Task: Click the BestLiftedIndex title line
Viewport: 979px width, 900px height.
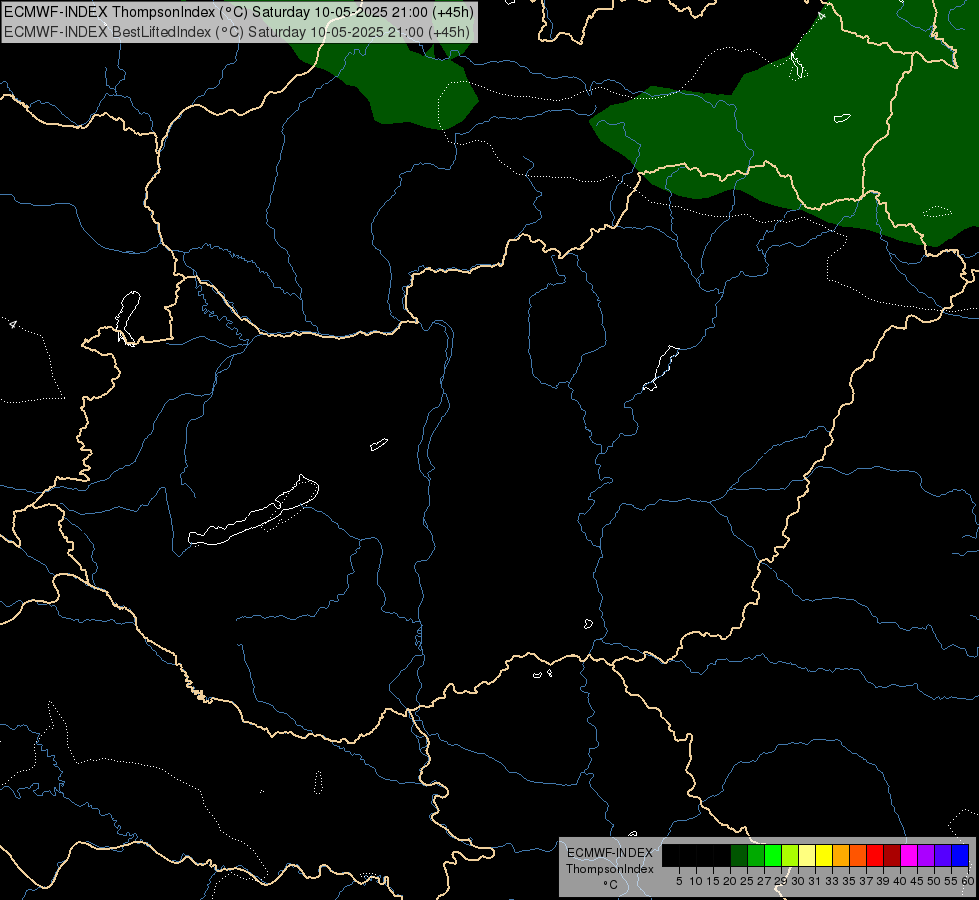Action: 237,32
